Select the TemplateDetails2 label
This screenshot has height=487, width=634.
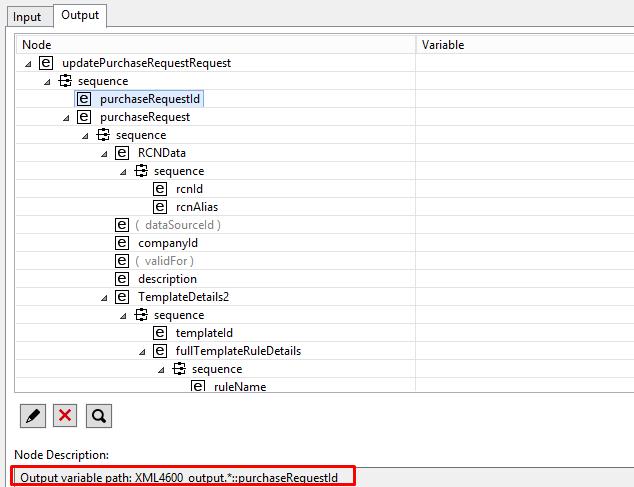[x=184, y=297]
